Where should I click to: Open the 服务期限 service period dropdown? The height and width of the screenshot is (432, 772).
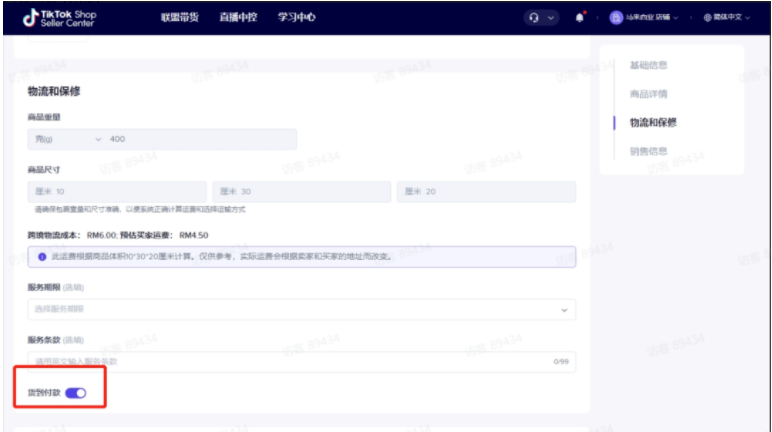pos(301,309)
